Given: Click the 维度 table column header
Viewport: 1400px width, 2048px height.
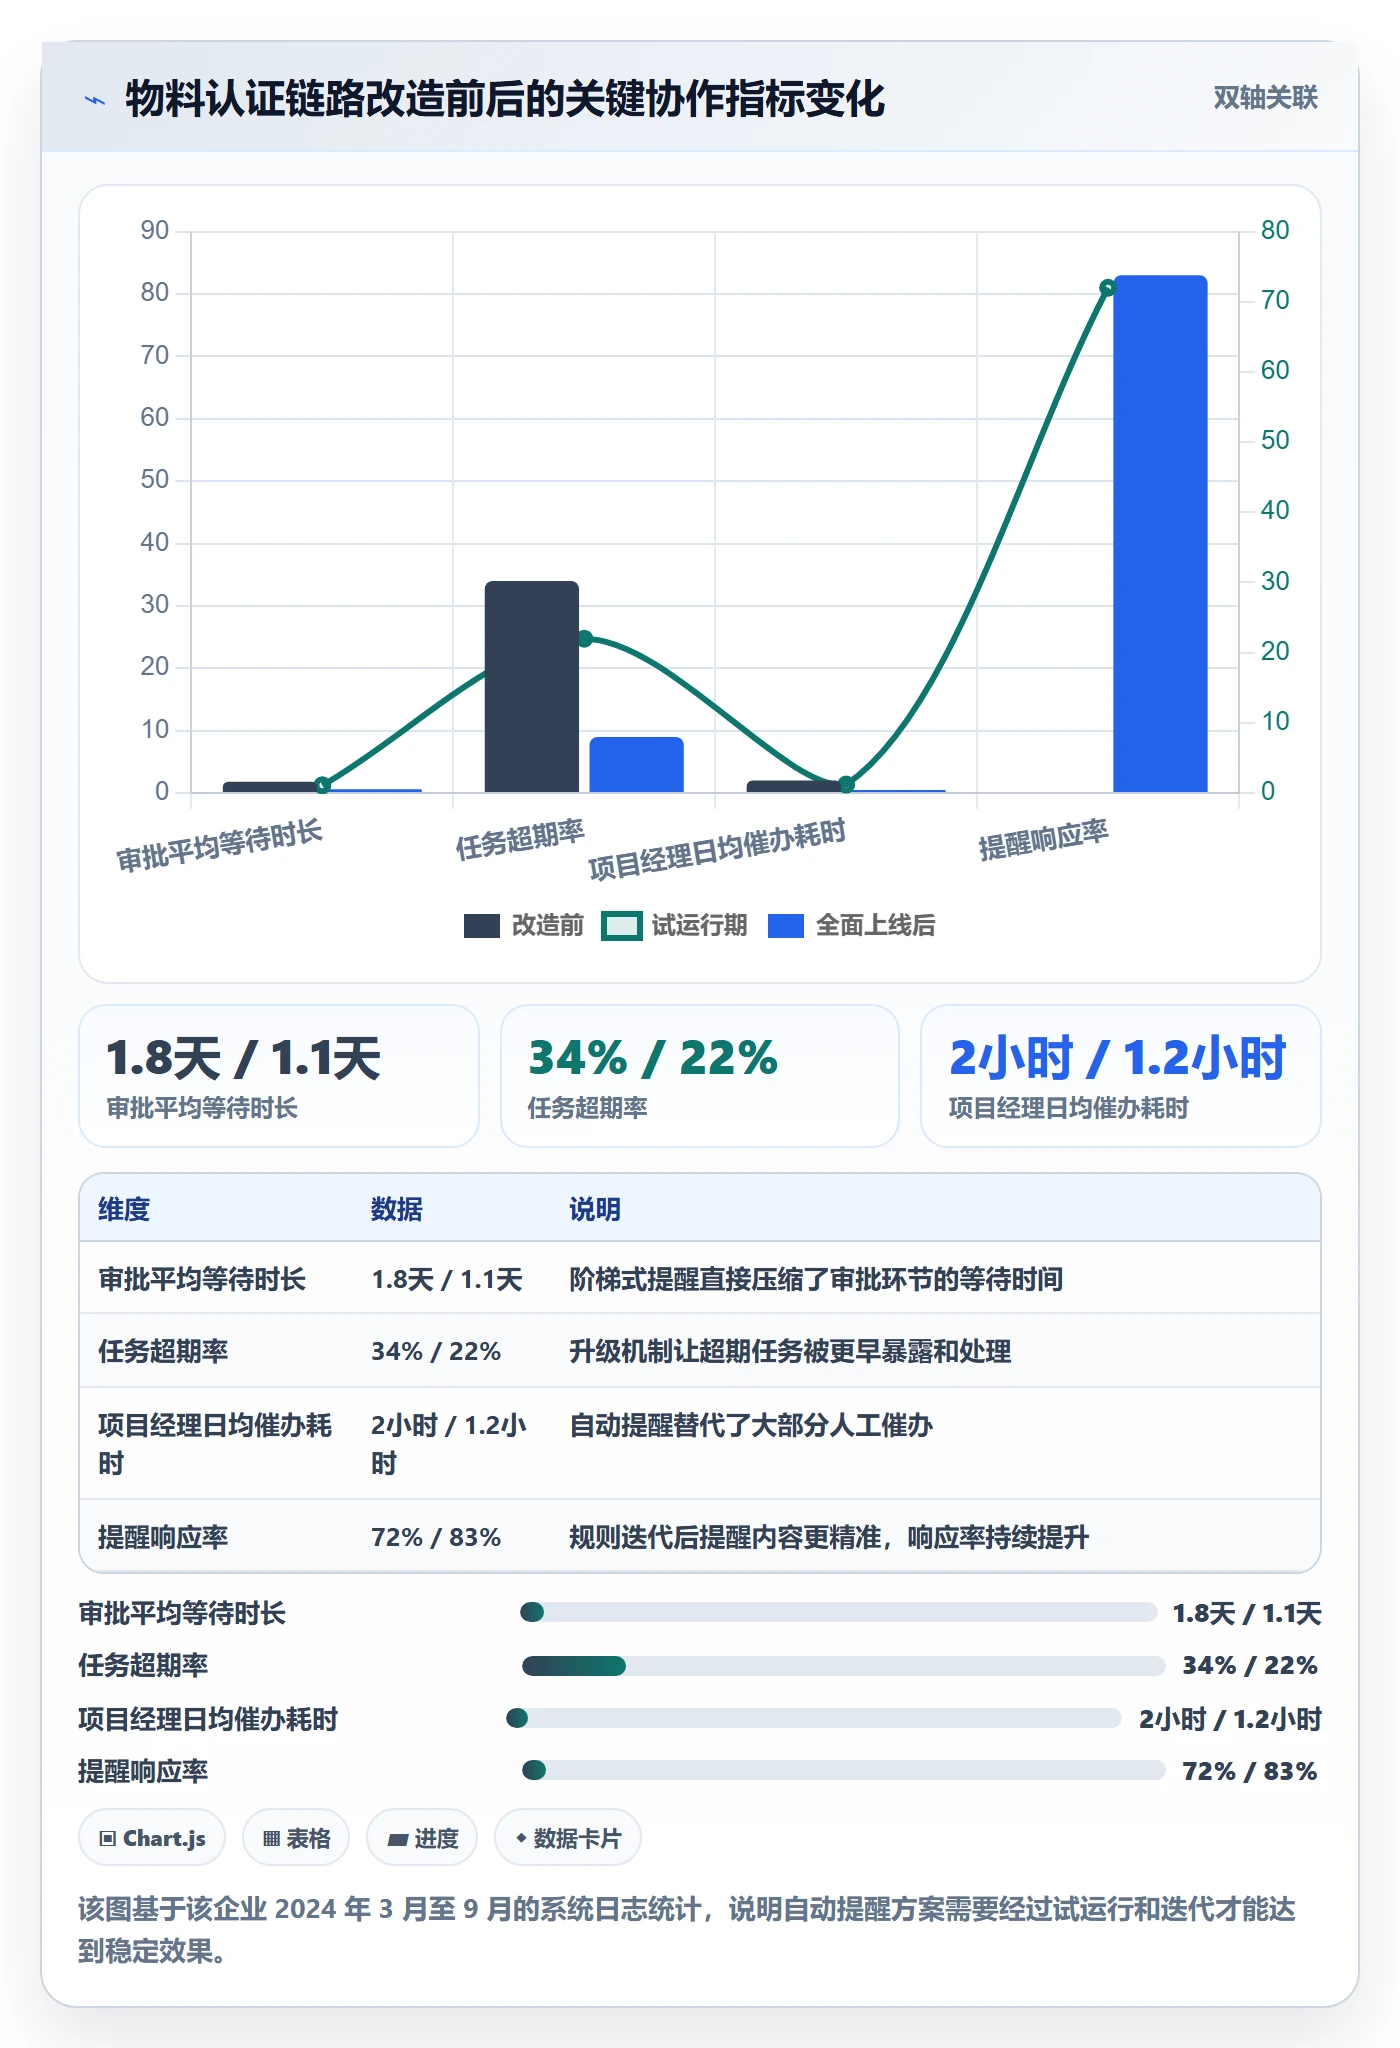Looking at the screenshot, I should (x=124, y=1209).
